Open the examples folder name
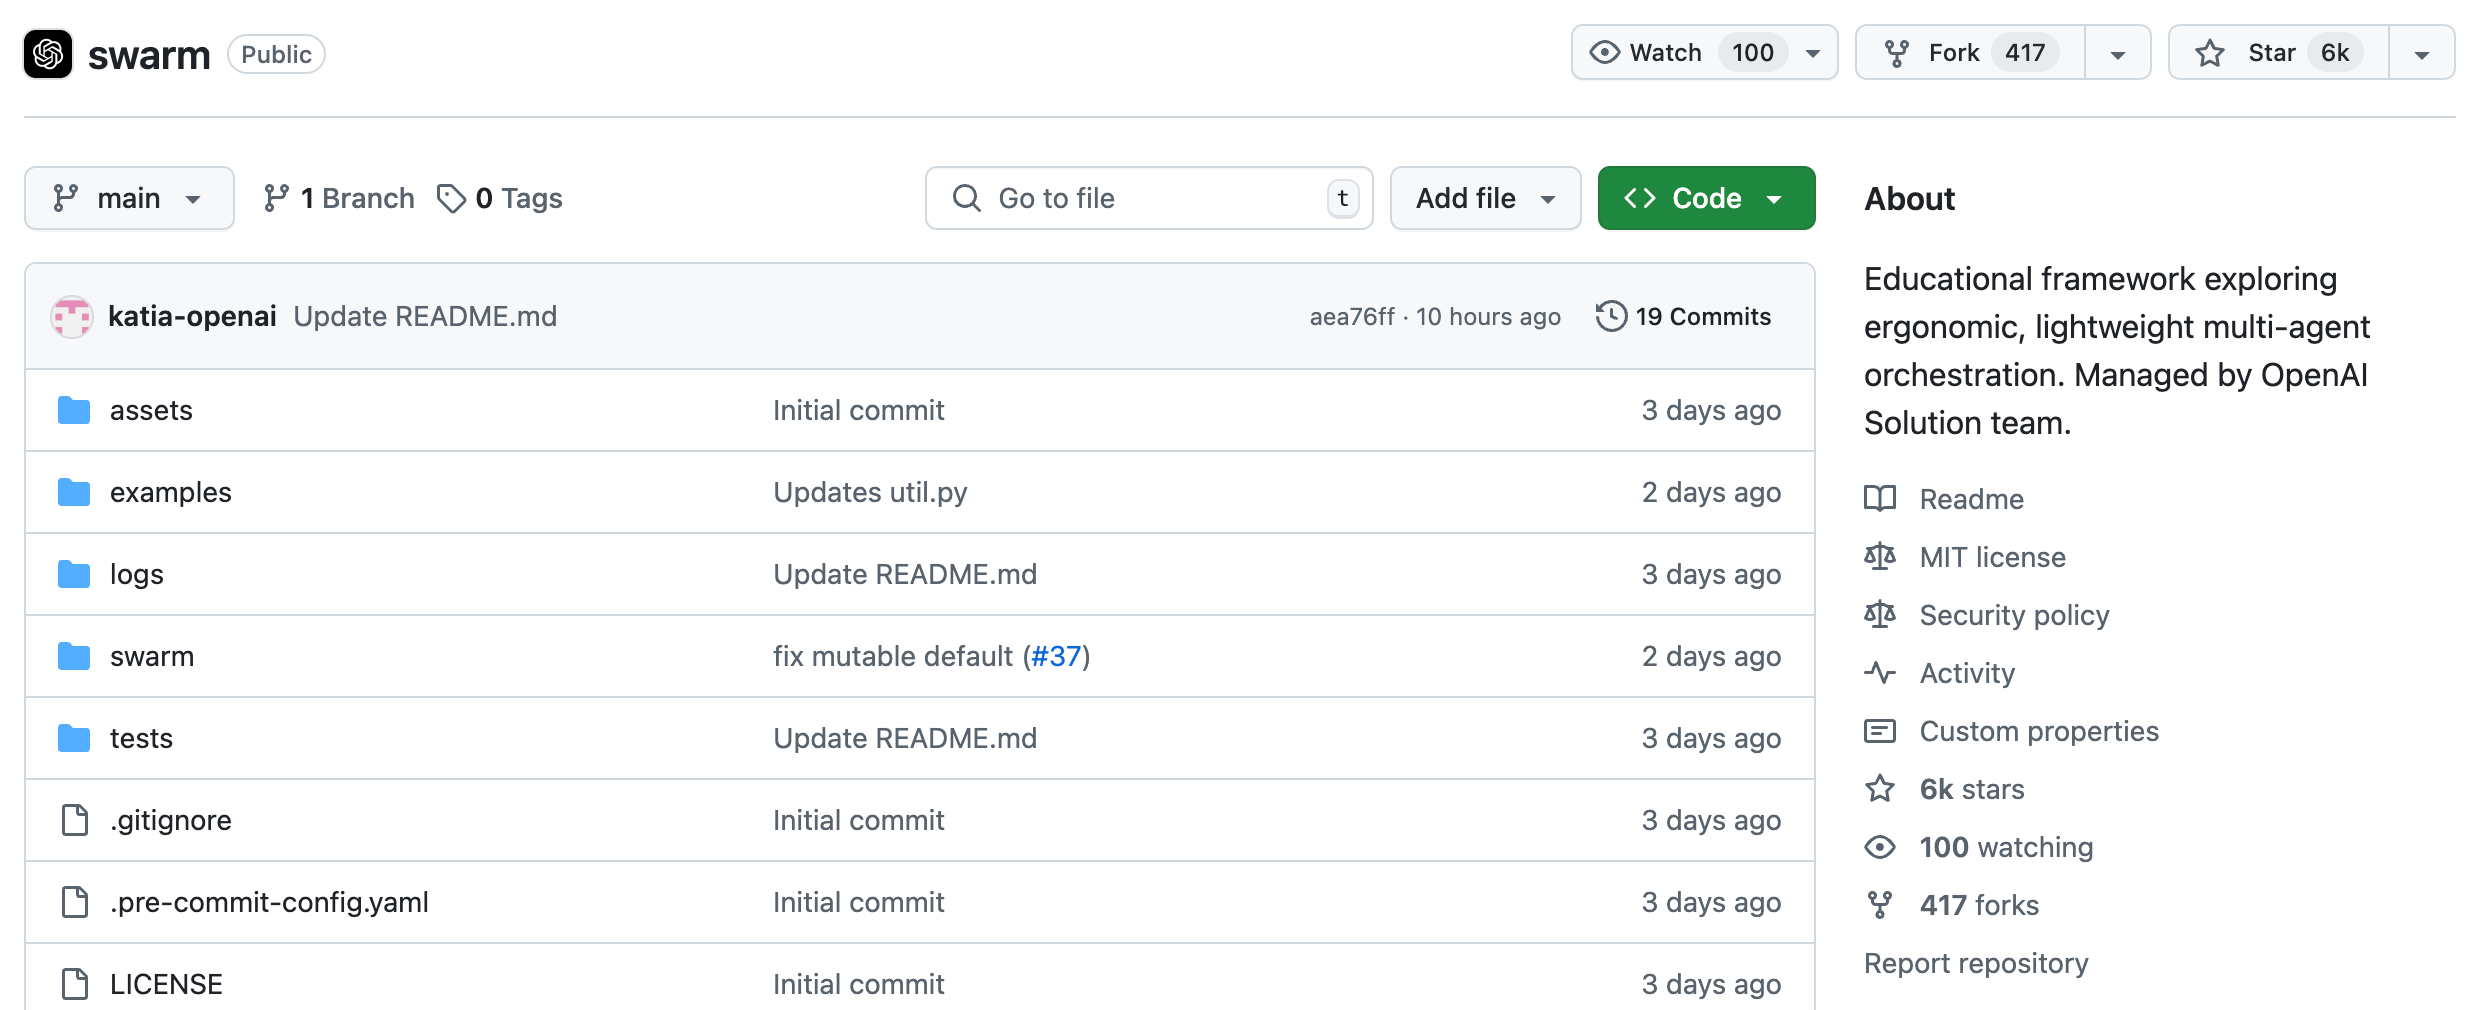This screenshot has height=1010, width=2481. tap(170, 492)
